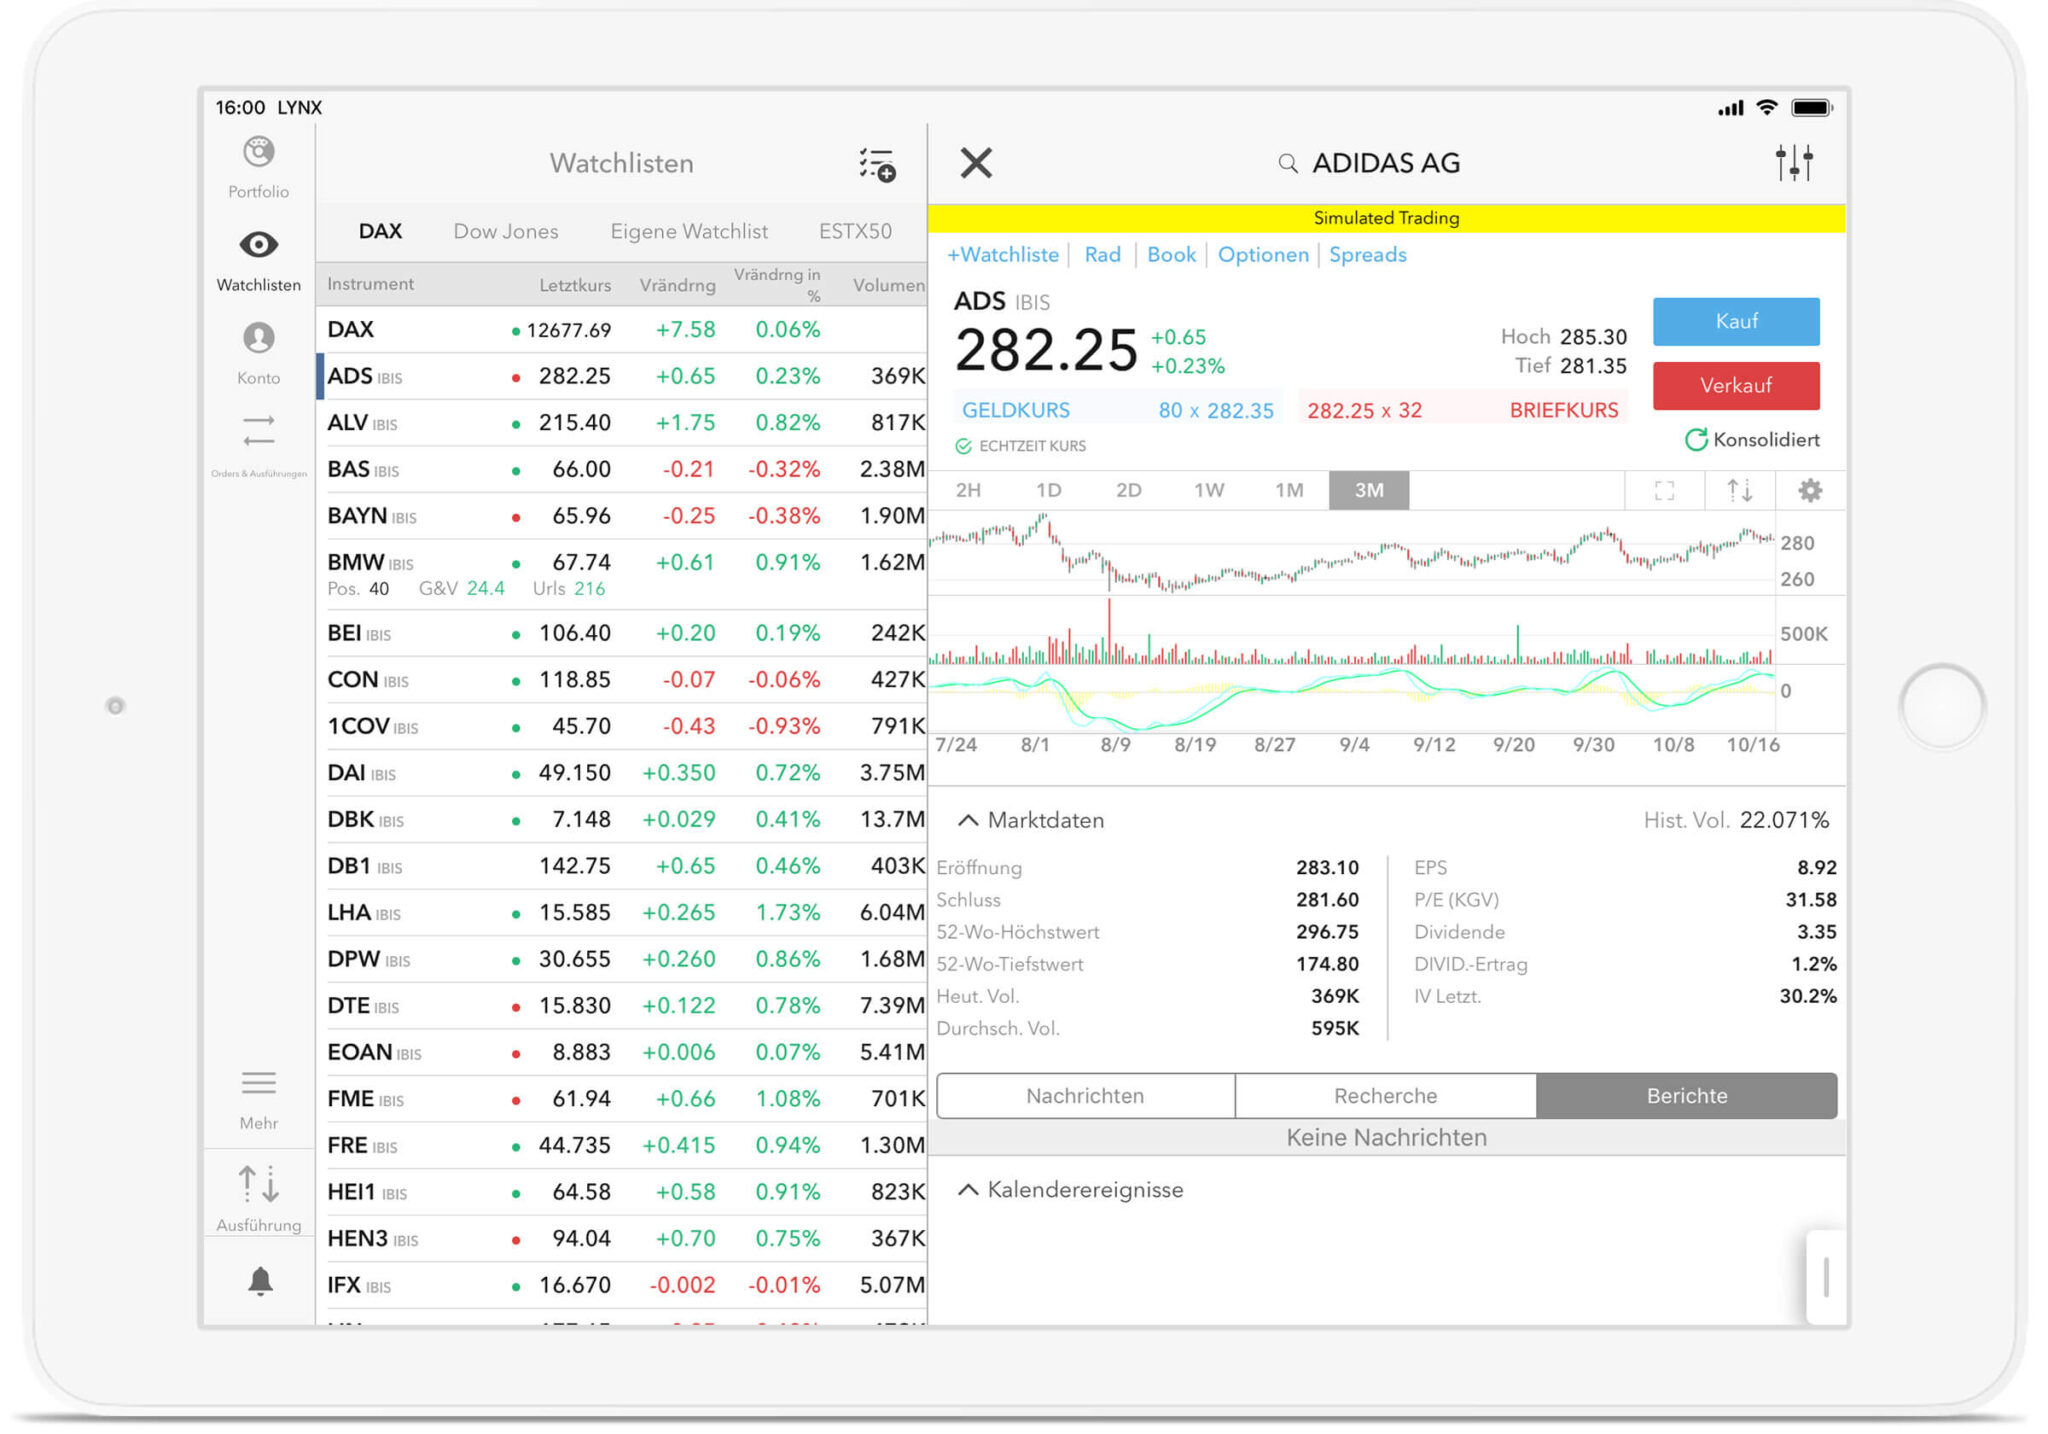Screen dimensions: 2048x1434
Task: Open the Spreads link
Action: click(1367, 255)
